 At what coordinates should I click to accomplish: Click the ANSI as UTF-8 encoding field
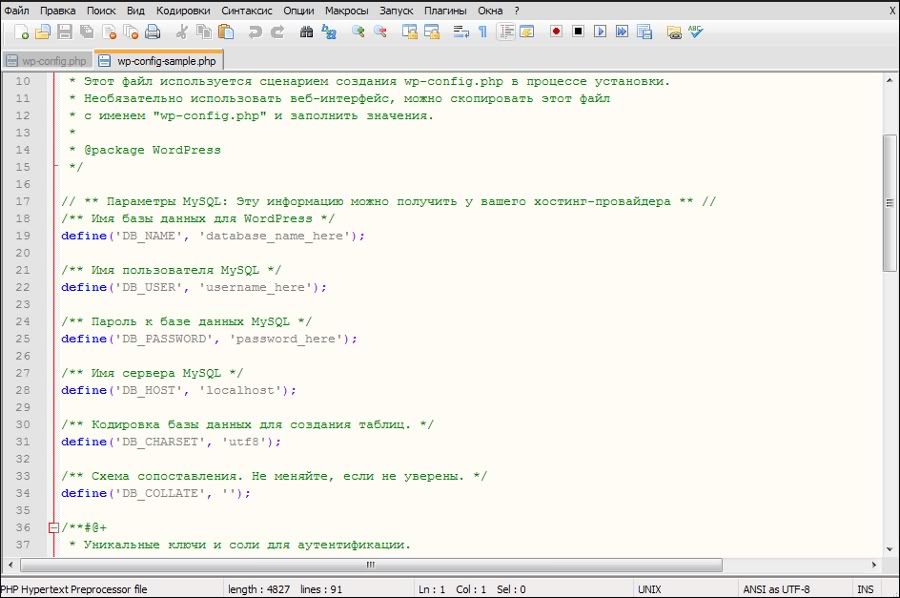pyautogui.click(x=776, y=589)
